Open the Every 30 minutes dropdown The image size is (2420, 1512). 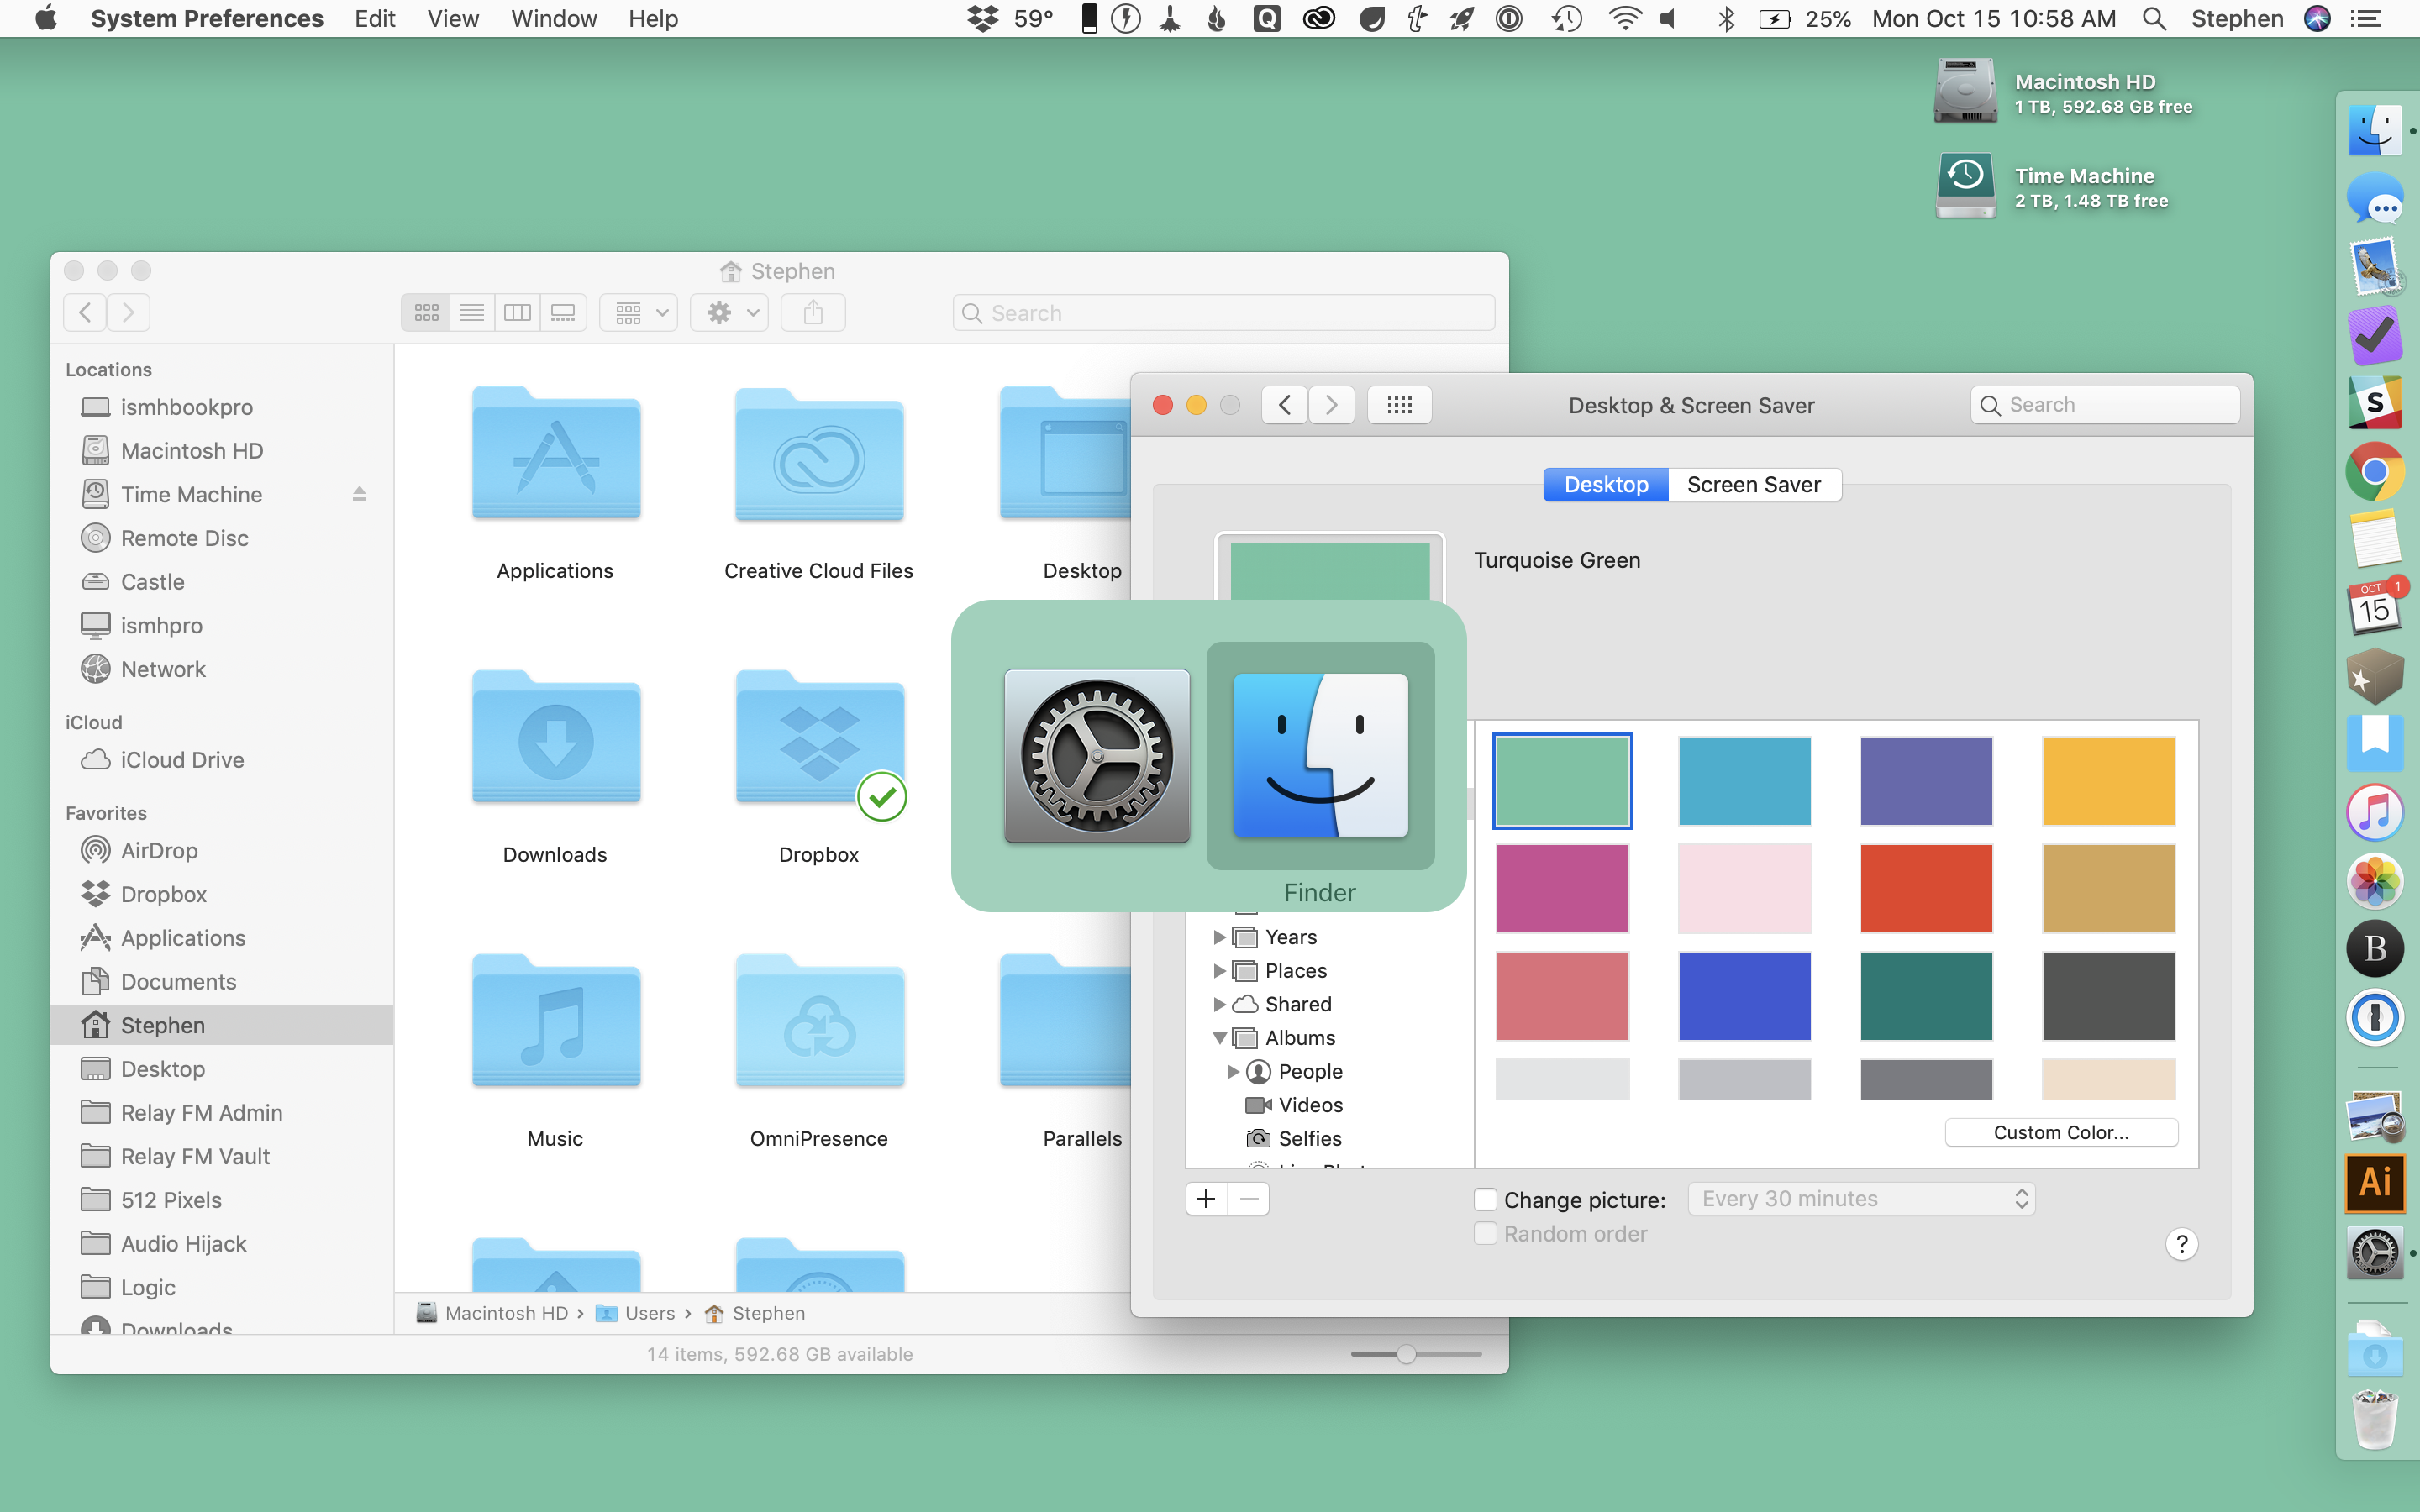pyautogui.click(x=1861, y=1199)
